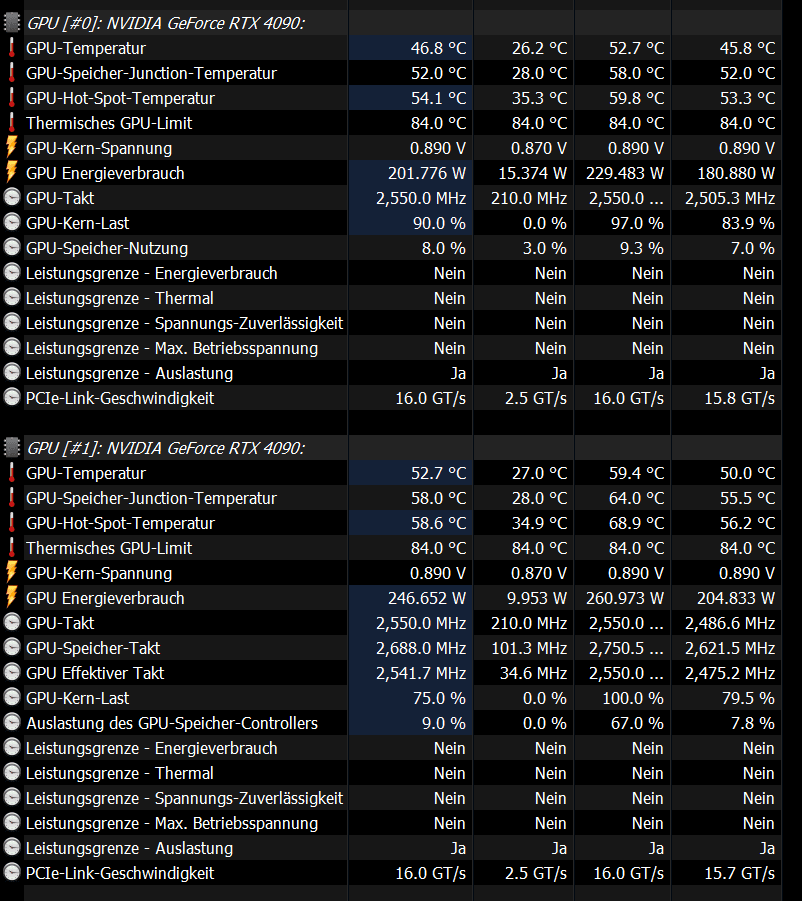This screenshot has width=802, height=901.
Task: Select the GPU Effektiver Takt label
Action: (x=95, y=673)
